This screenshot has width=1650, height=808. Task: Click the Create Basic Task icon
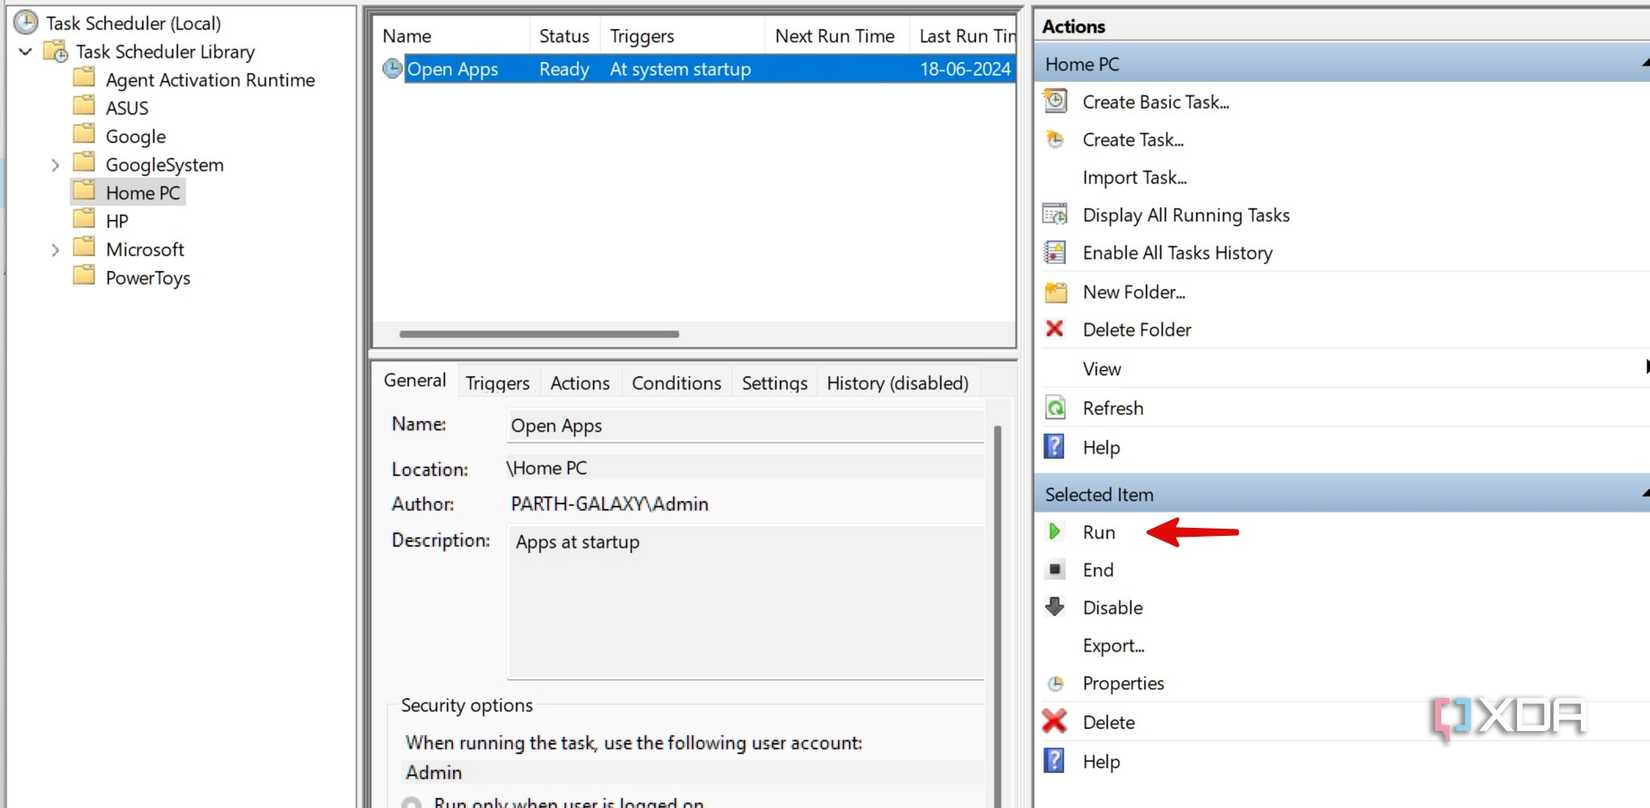click(x=1055, y=101)
